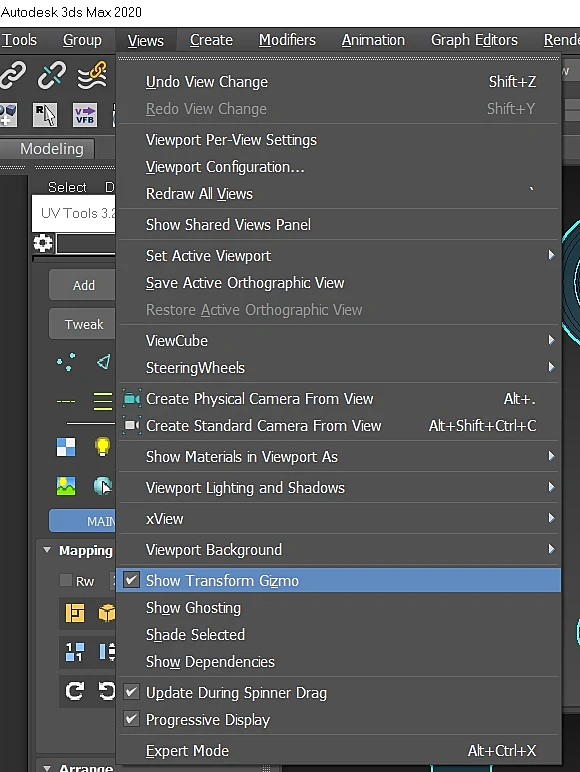Click the gear settings icon under UV Tools
Image resolution: width=580 pixels, height=772 pixels.
click(42, 243)
